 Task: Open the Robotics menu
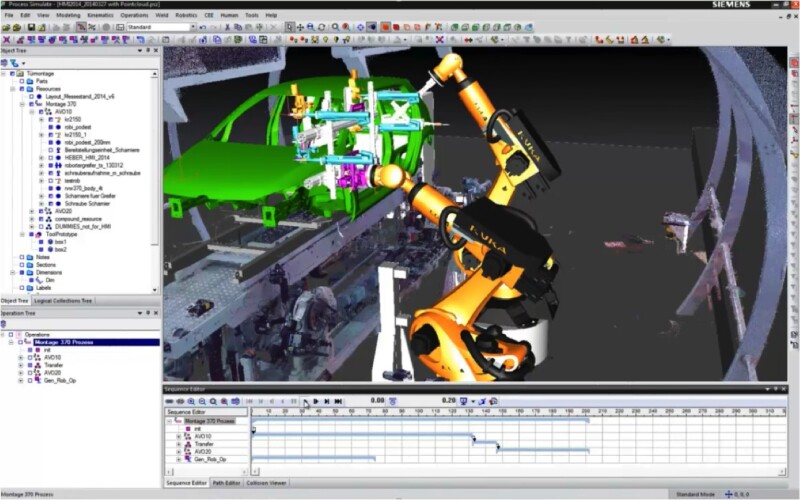(x=186, y=15)
